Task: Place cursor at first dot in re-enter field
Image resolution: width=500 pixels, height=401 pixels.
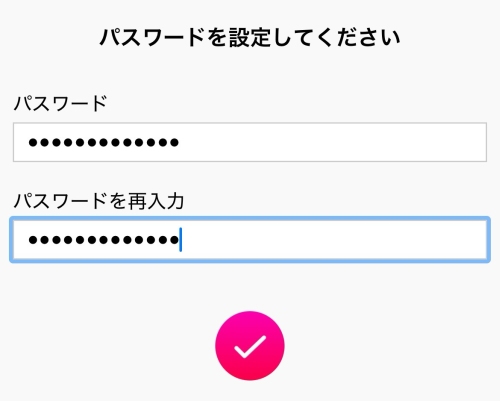Action: coord(33,240)
